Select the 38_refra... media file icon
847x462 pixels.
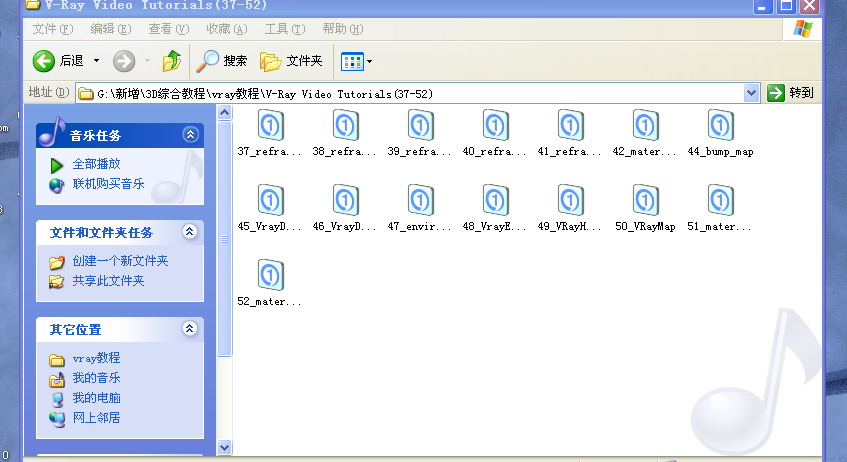click(345, 125)
